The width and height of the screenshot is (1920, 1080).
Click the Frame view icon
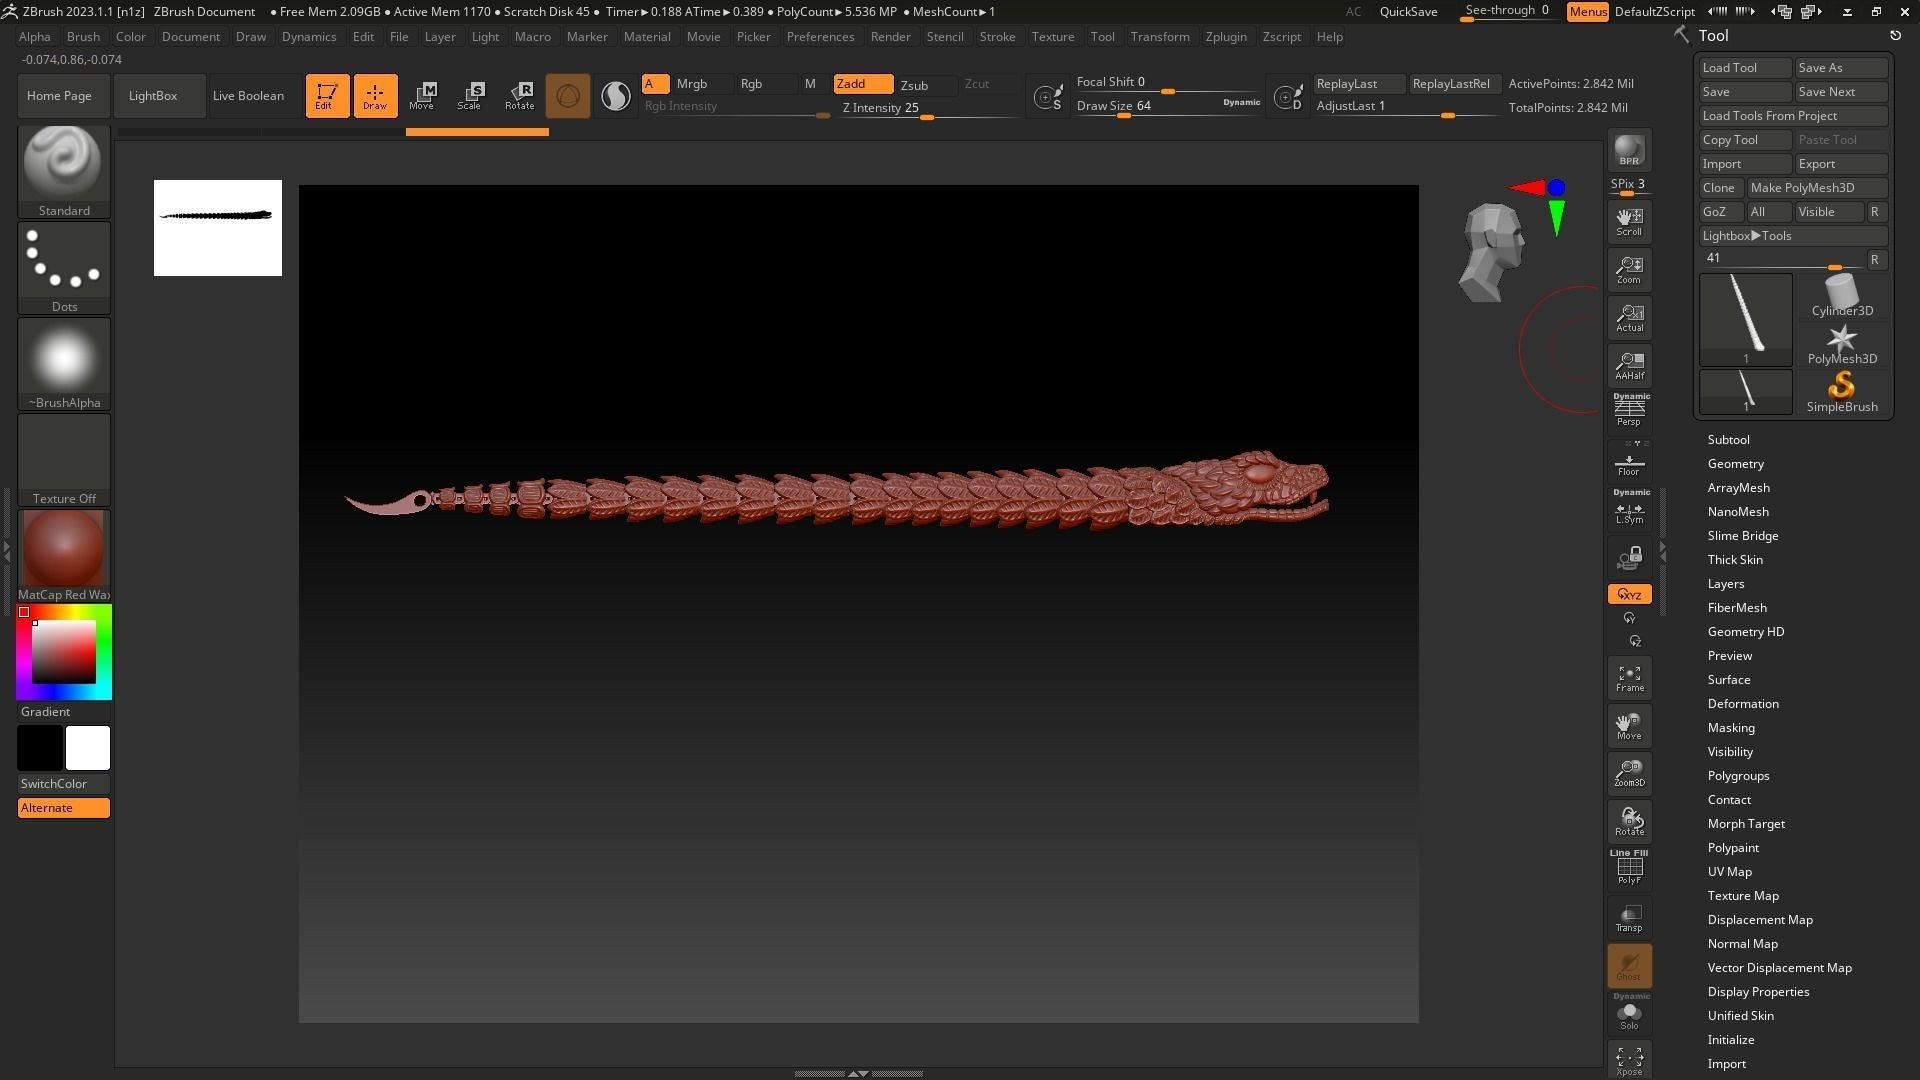pos(1629,678)
